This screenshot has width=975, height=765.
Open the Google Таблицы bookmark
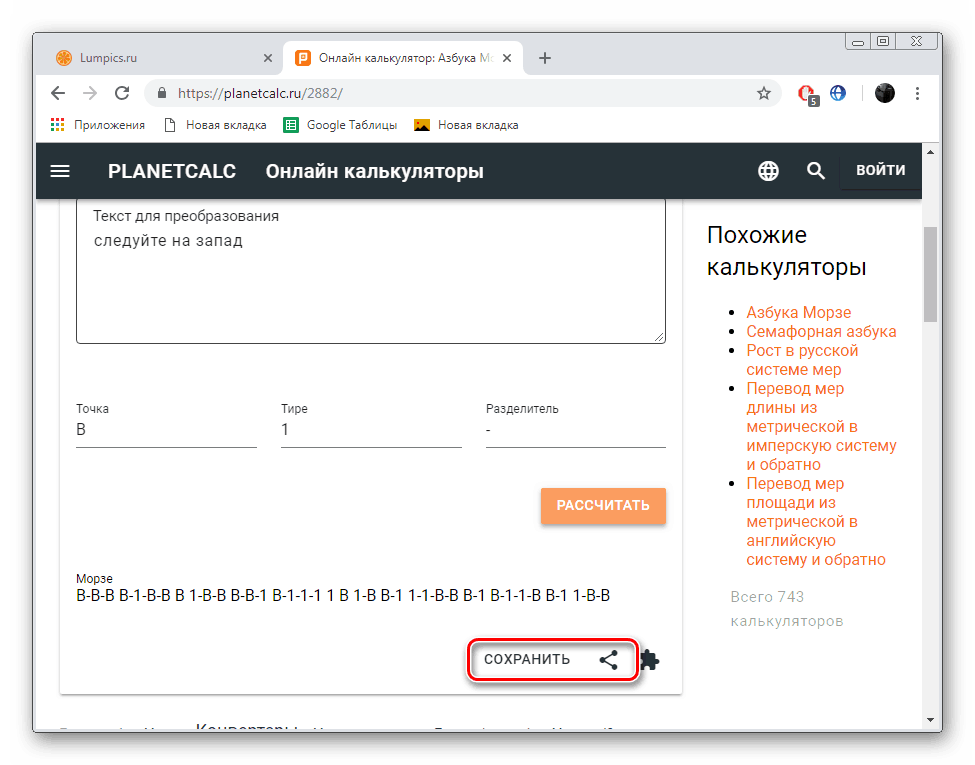[340, 125]
